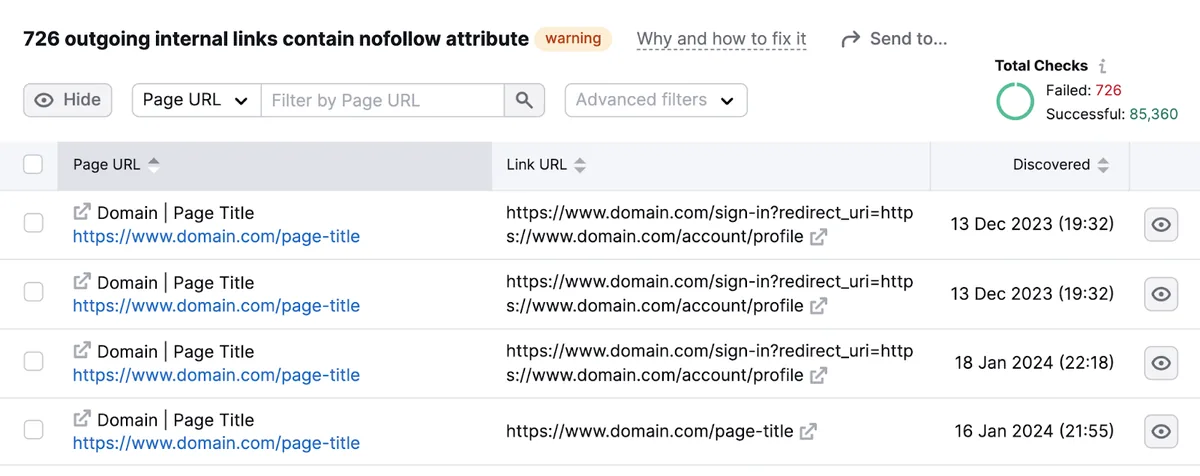Open external icon after page-title link URL in 16 Jan row
1200x476 pixels.
tap(808, 432)
